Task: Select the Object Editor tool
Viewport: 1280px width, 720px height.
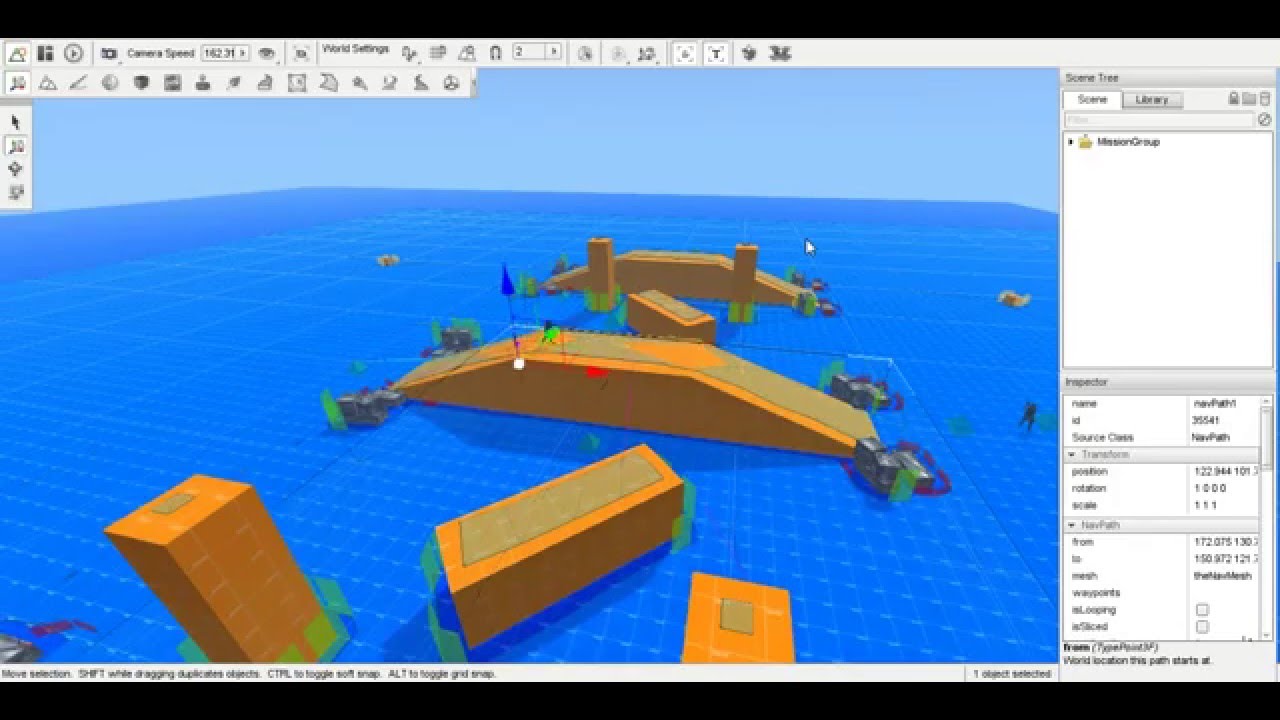Action: pos(17,83)
